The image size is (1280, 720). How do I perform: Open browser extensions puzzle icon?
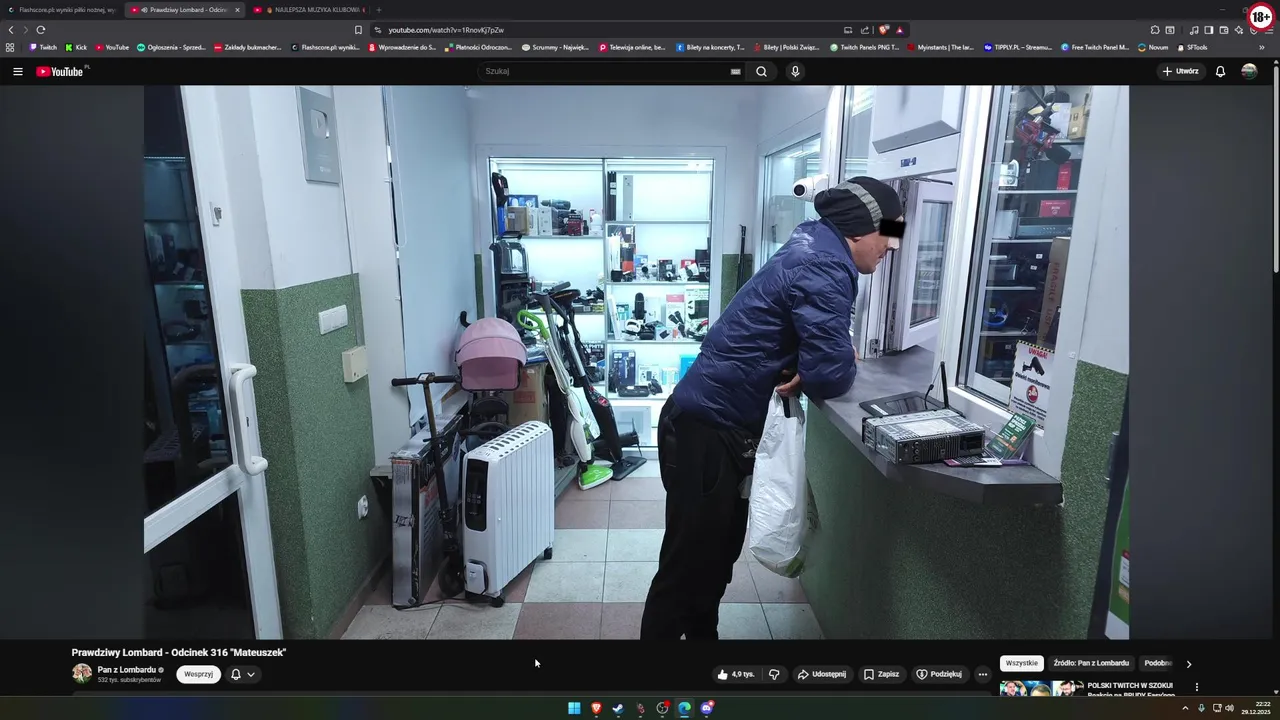[x=1155, y=30]
